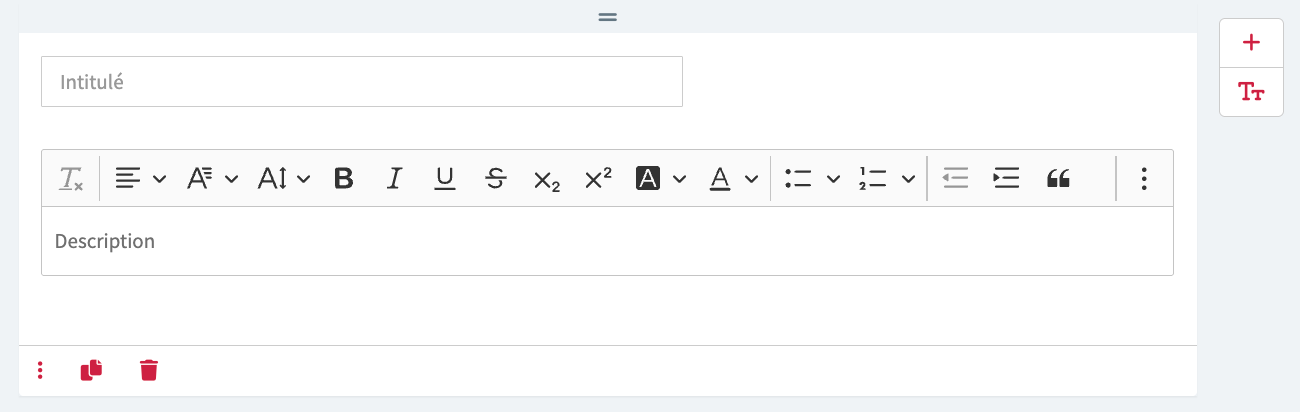Show more toolbar items
The image size is (1300, 412).
[x=1144, y=179]
